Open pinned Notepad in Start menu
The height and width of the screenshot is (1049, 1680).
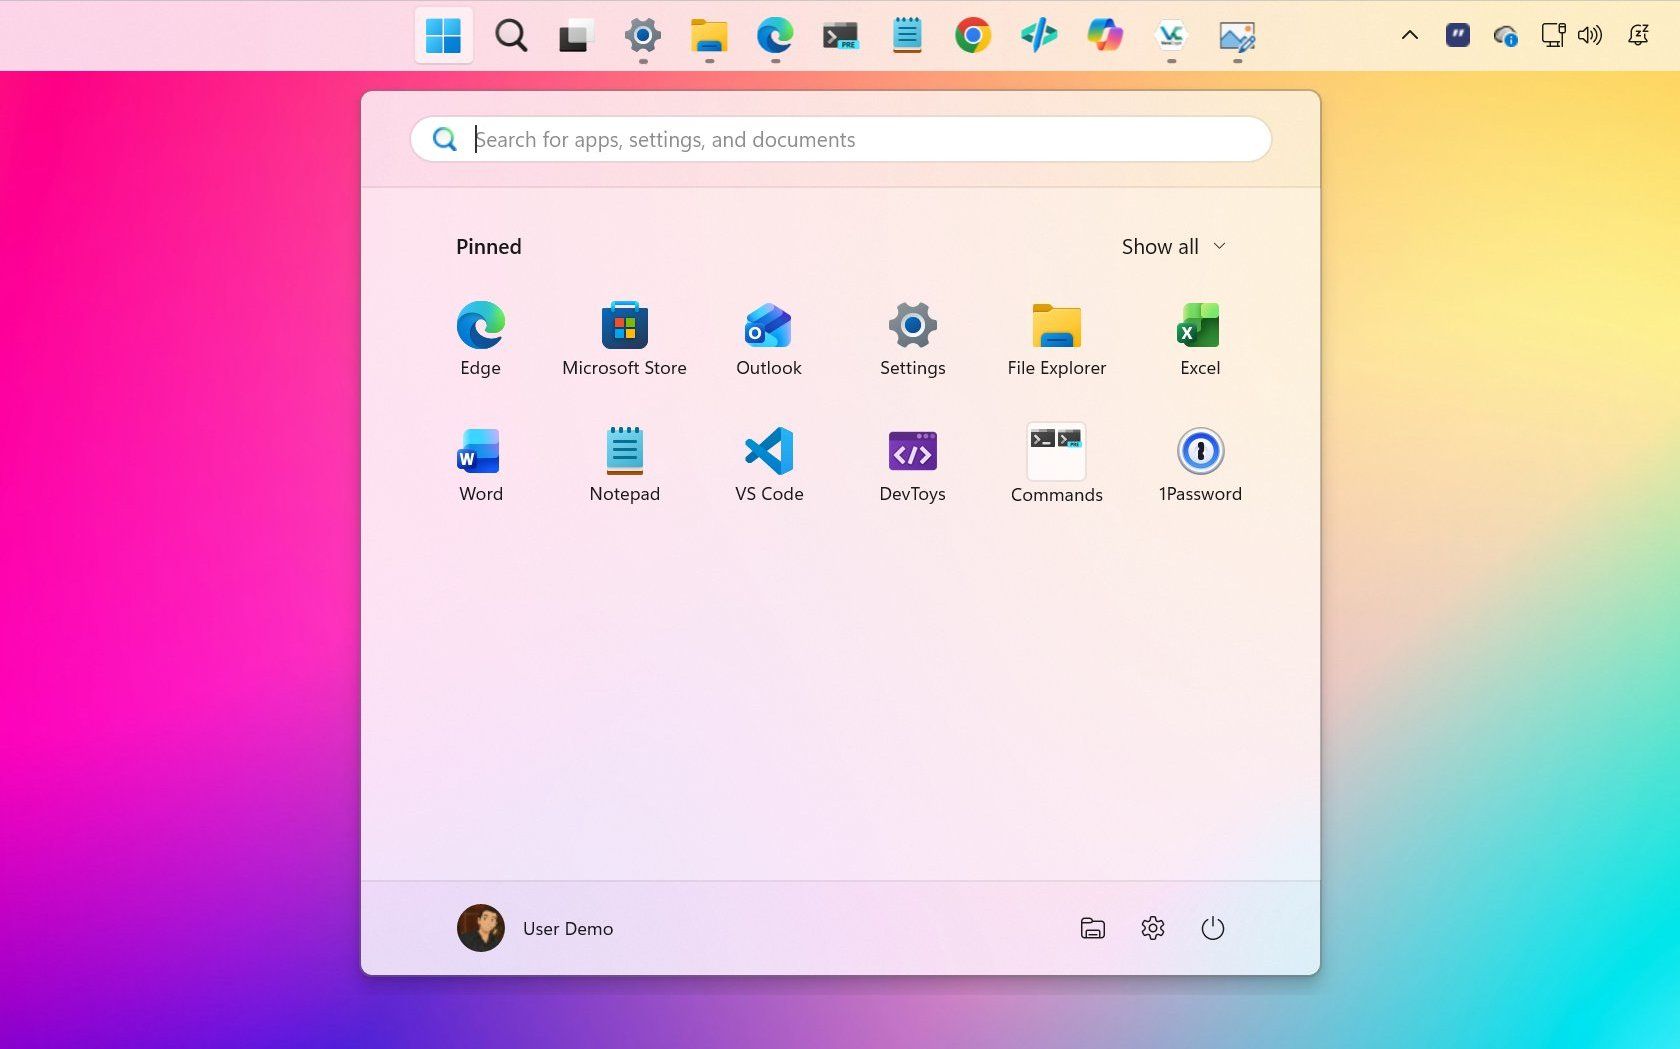coord(625,466)
